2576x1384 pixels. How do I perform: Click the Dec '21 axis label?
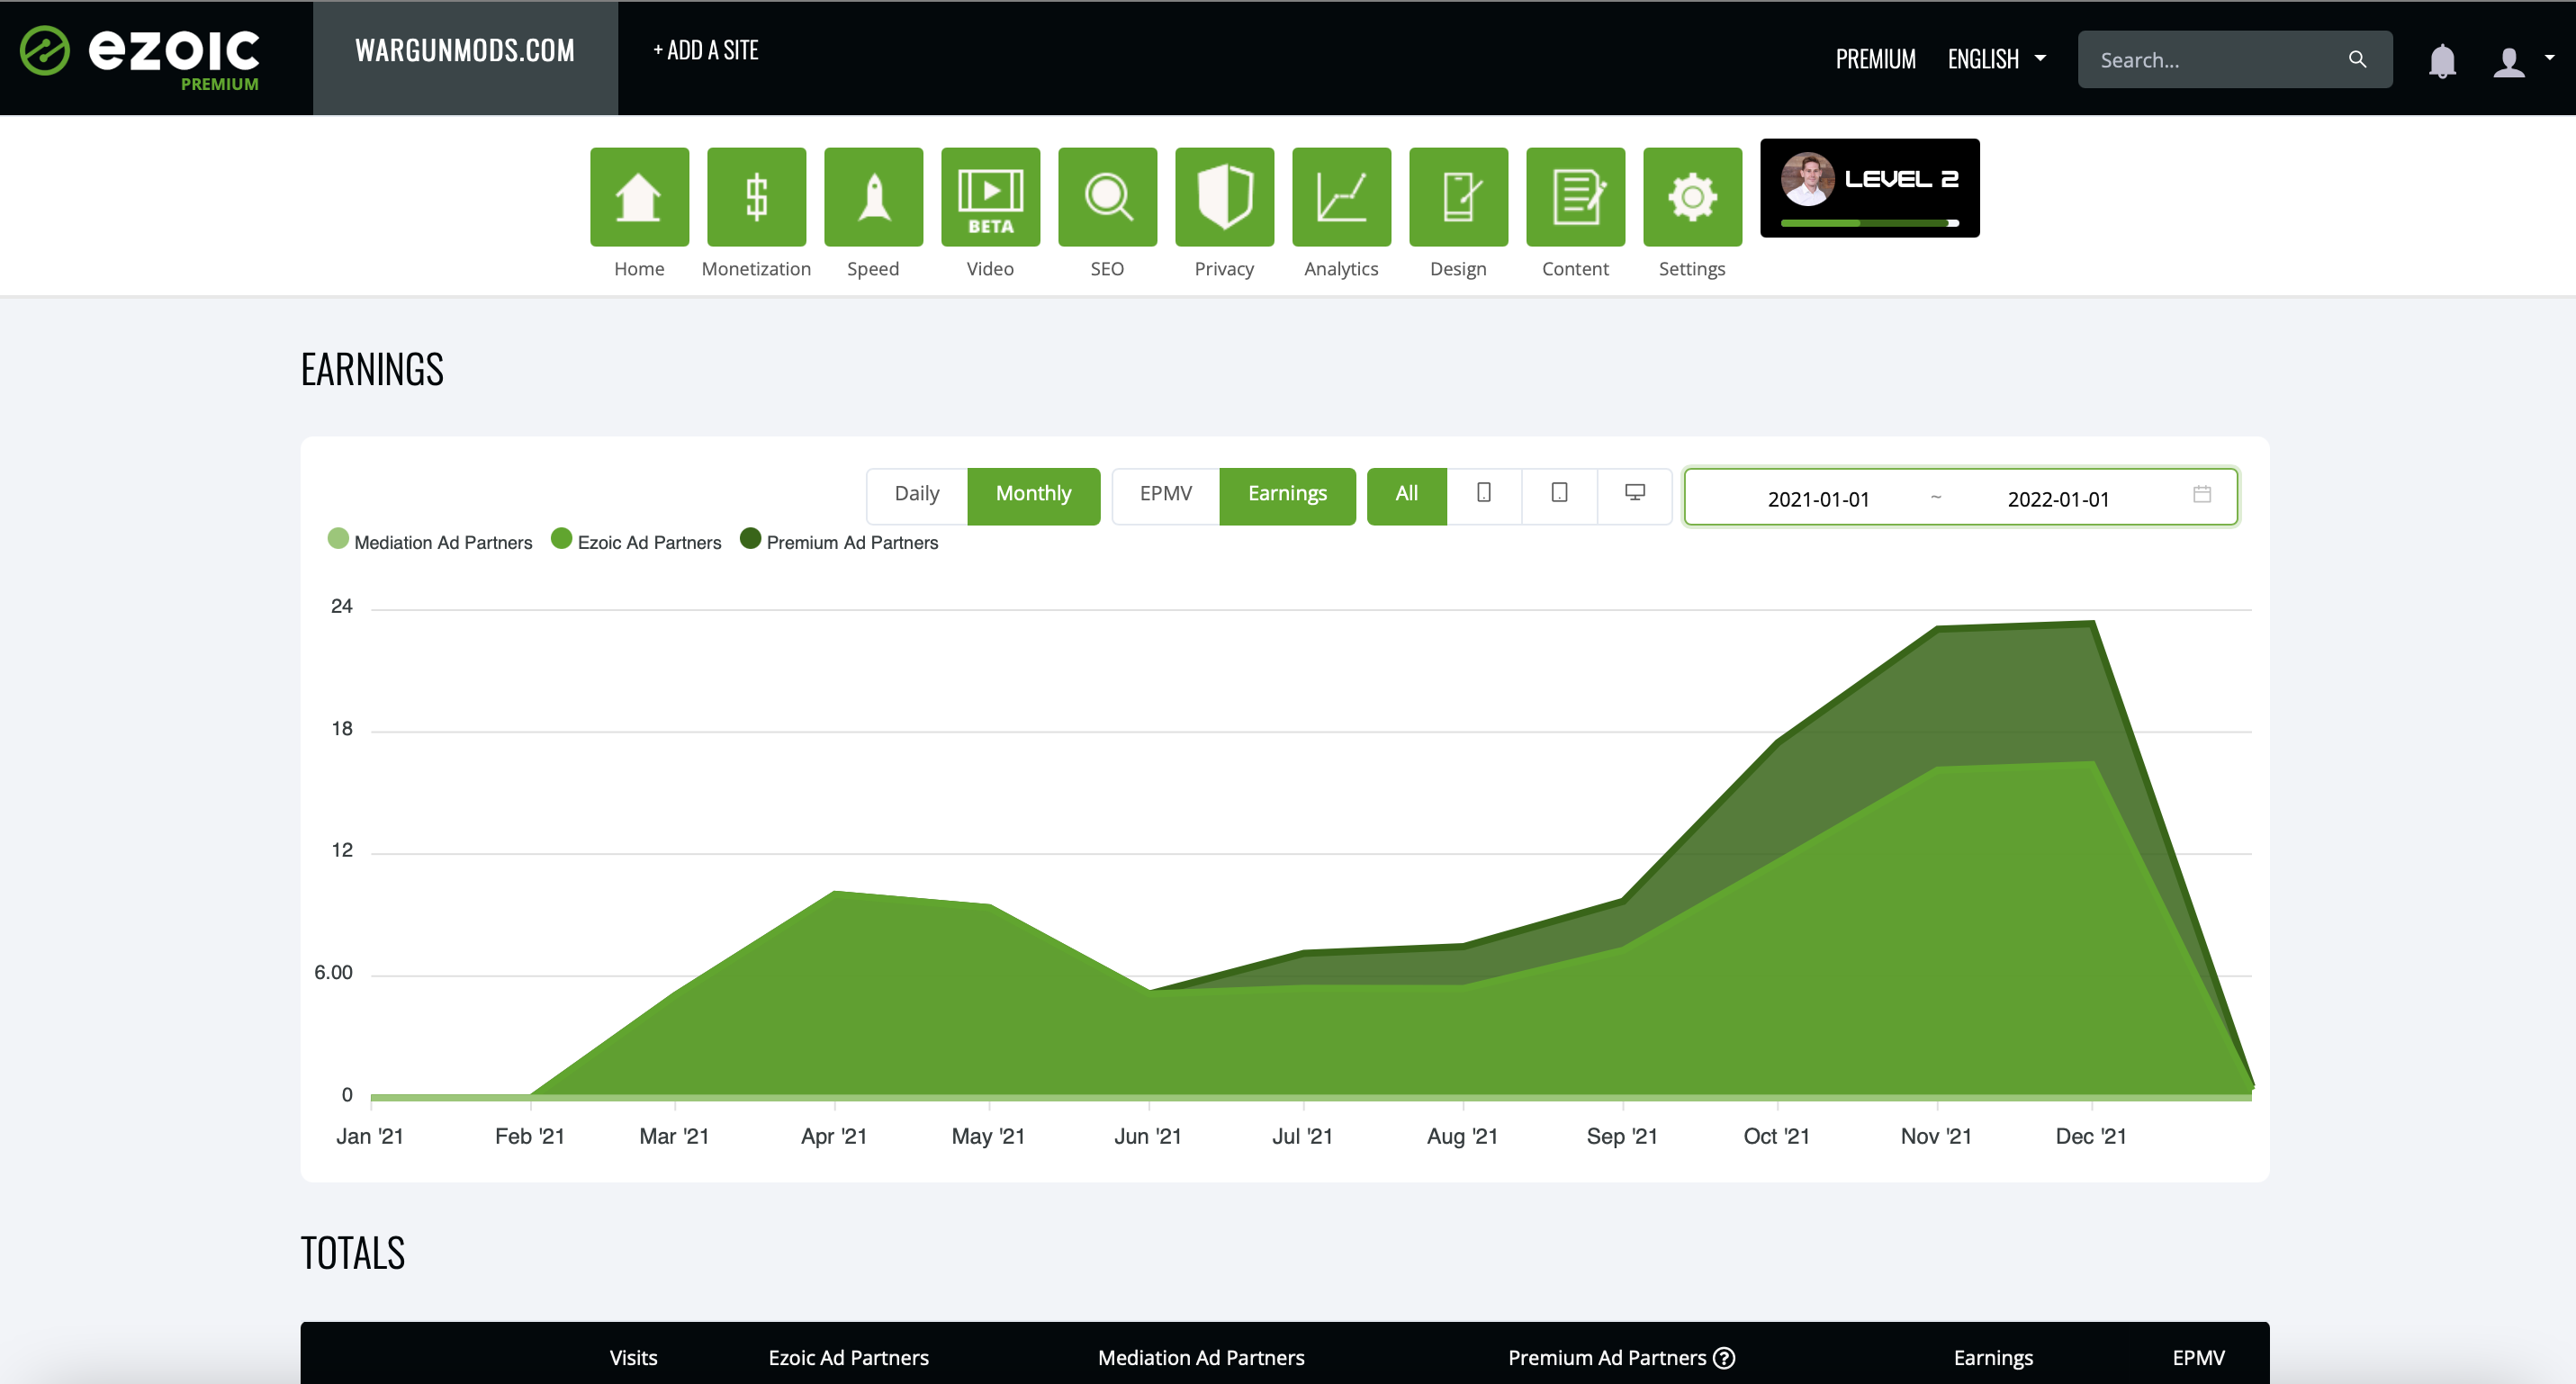click(x=2090, y=1136)
